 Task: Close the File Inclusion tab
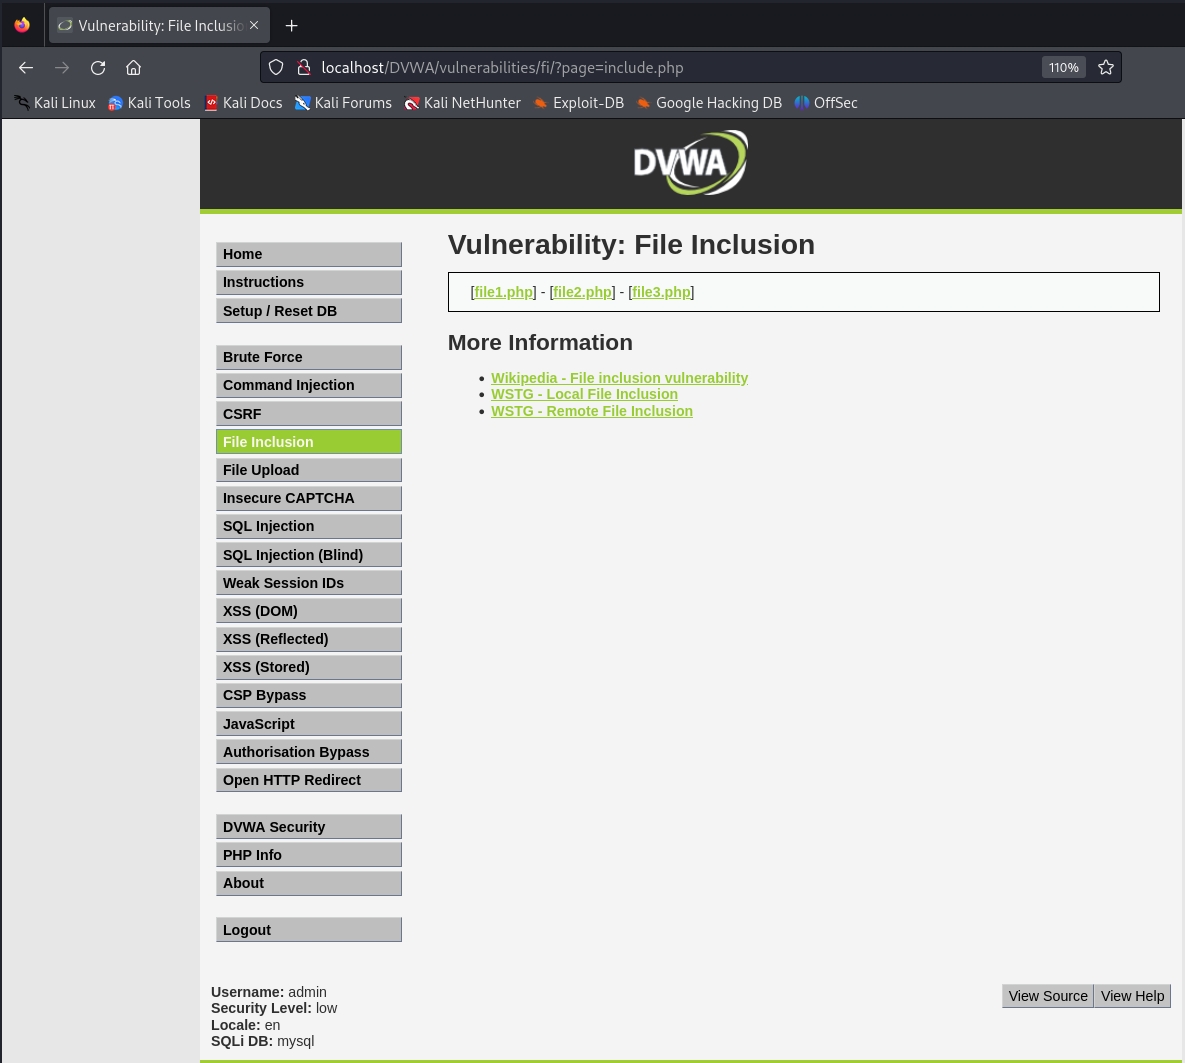(254, 25)
